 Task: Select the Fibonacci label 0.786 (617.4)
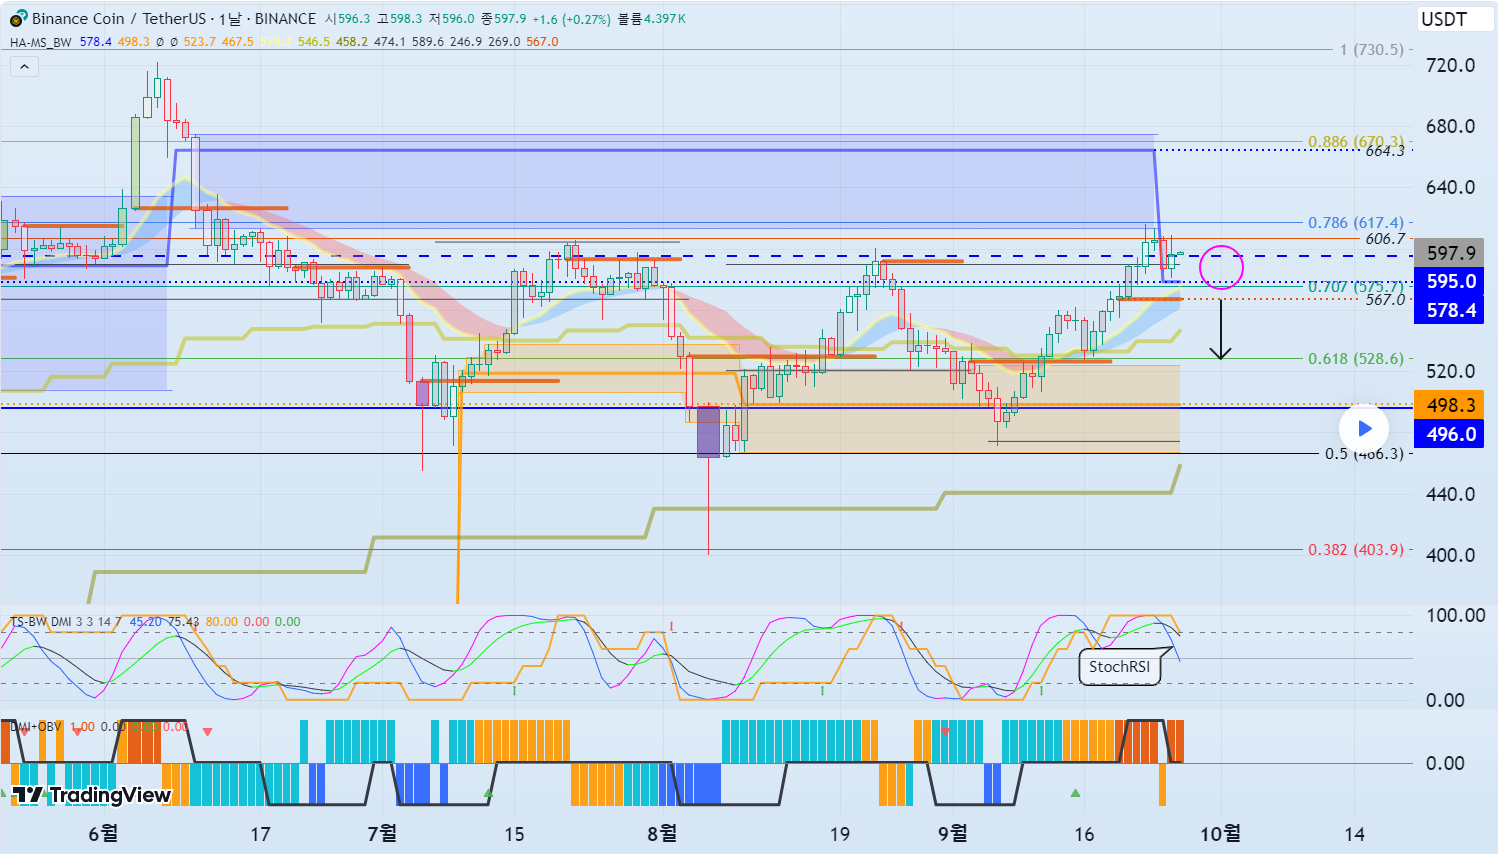(x=1356, y=223)
